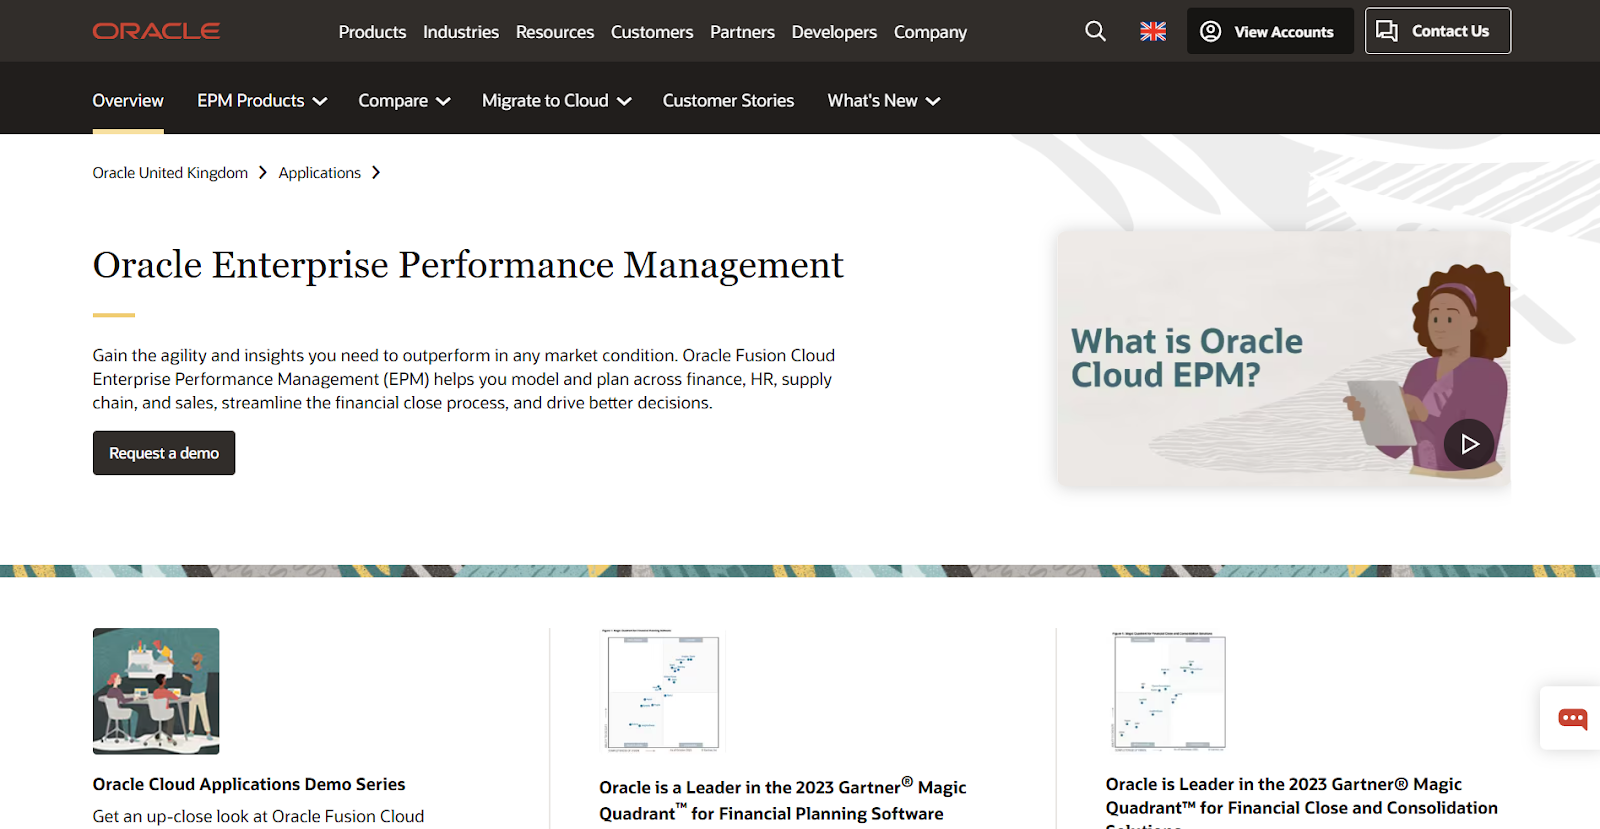Click the Oracle United Kingdom breadcrumb
The height and width of the screenshot is (829, 1600).
pos(170,173)
